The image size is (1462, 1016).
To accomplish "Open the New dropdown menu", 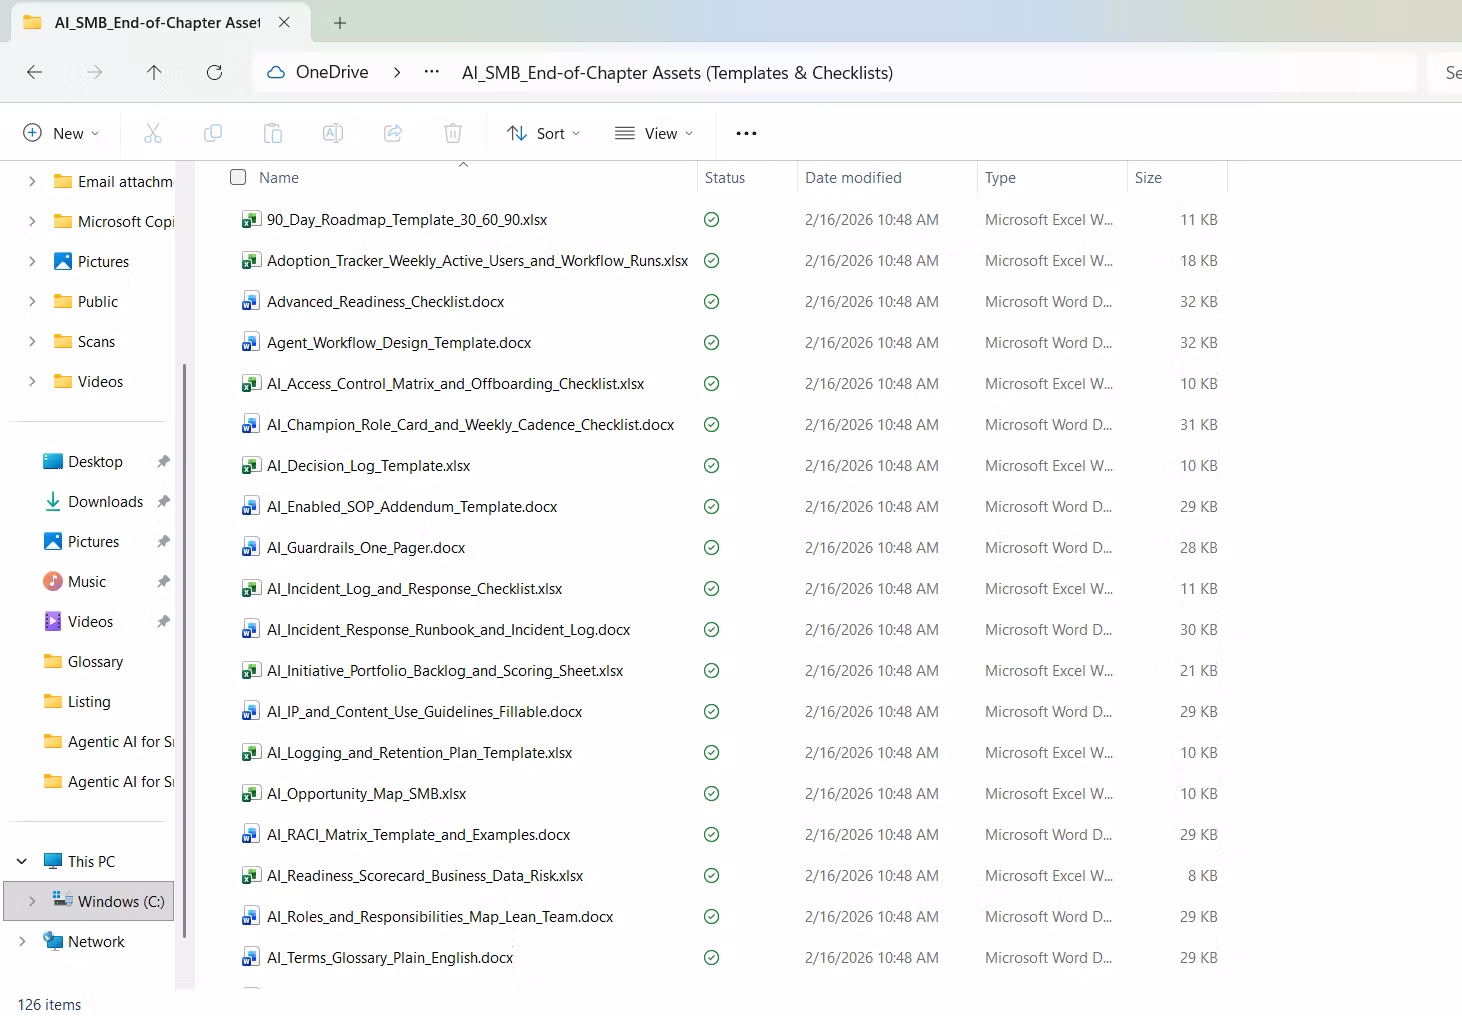I will [61, 133].
